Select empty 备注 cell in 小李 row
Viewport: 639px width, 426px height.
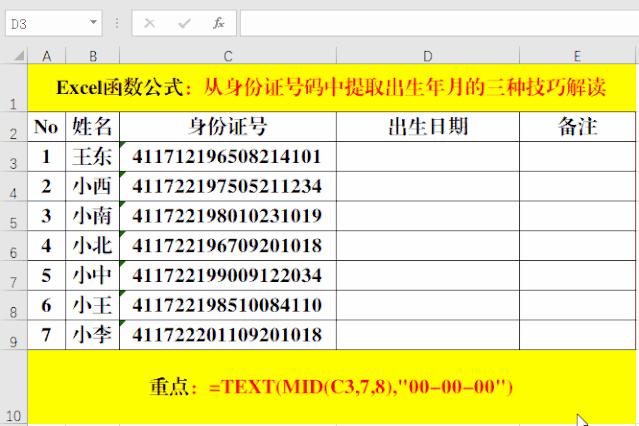577,335
